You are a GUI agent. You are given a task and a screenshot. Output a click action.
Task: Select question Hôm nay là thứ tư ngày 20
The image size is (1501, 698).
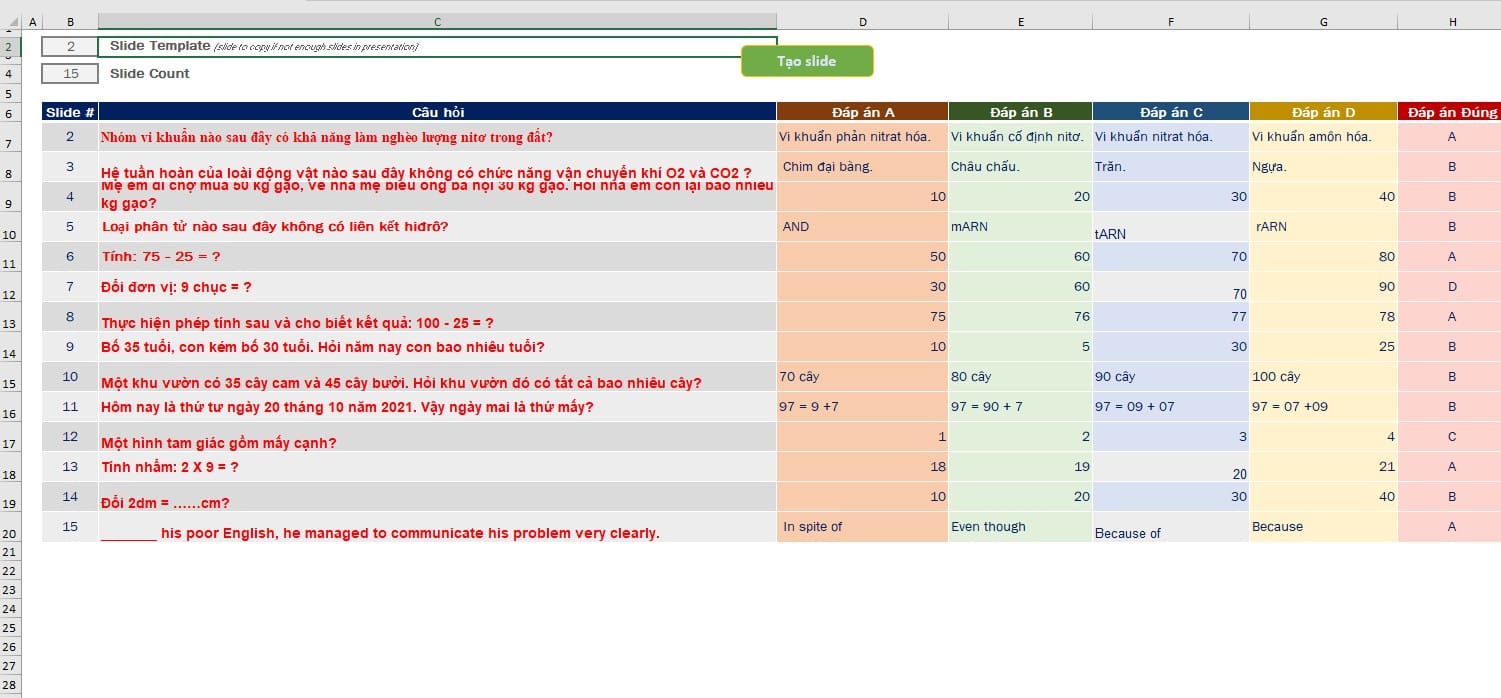[437, 407]
